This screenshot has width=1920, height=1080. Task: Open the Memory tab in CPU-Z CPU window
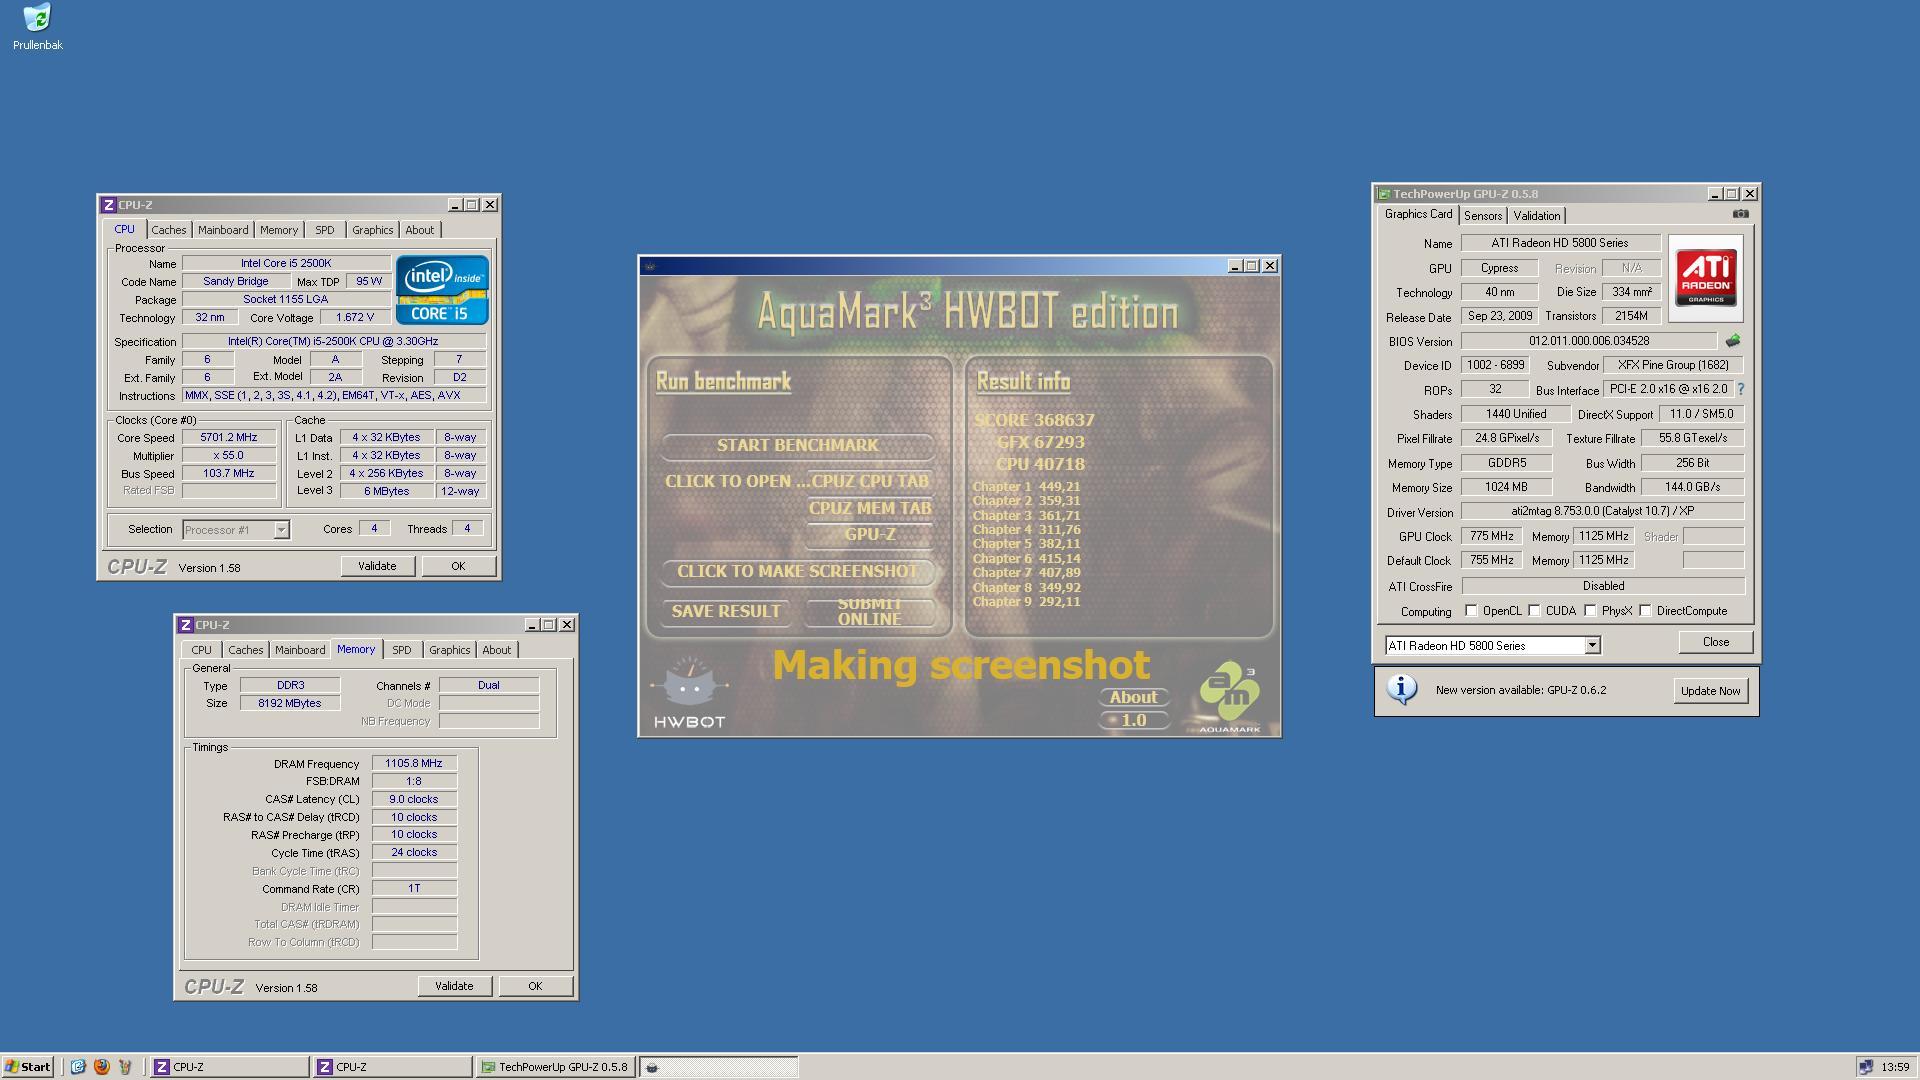click(278, 230)
